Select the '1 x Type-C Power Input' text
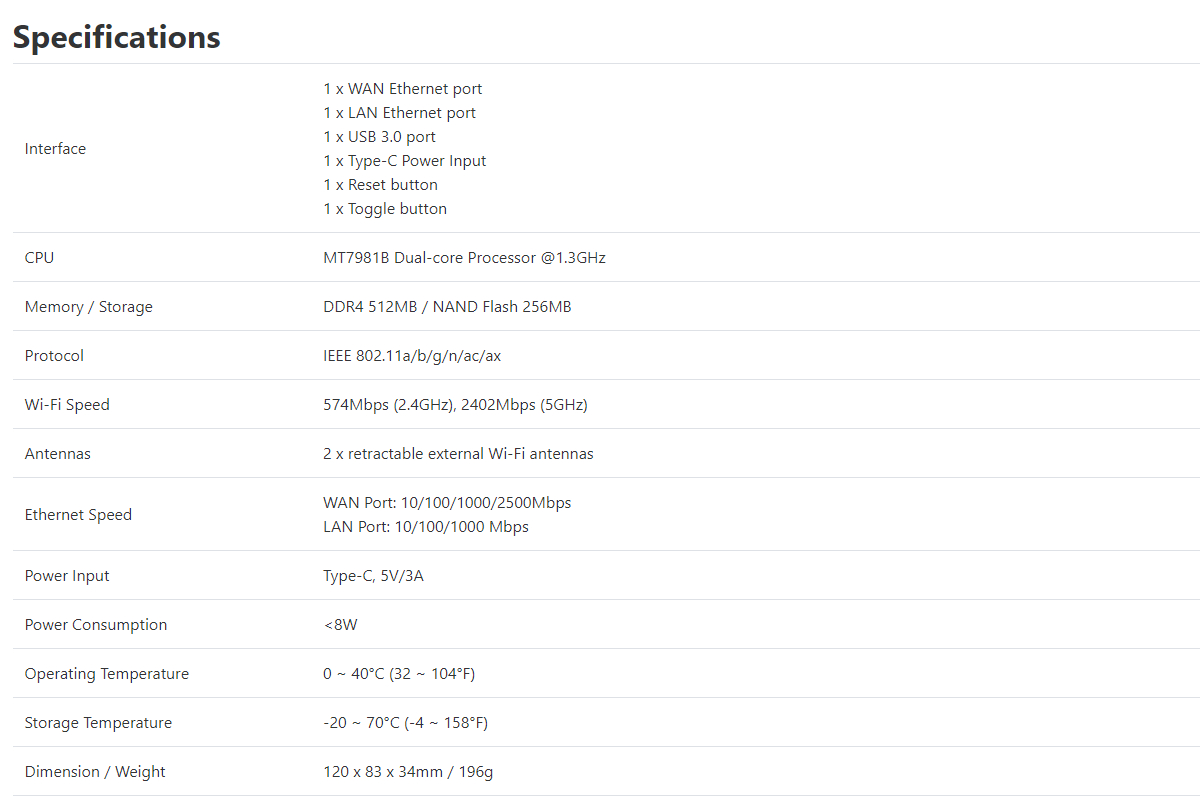The width and height of the screenshot is (1200, 800). click(404, 161)
